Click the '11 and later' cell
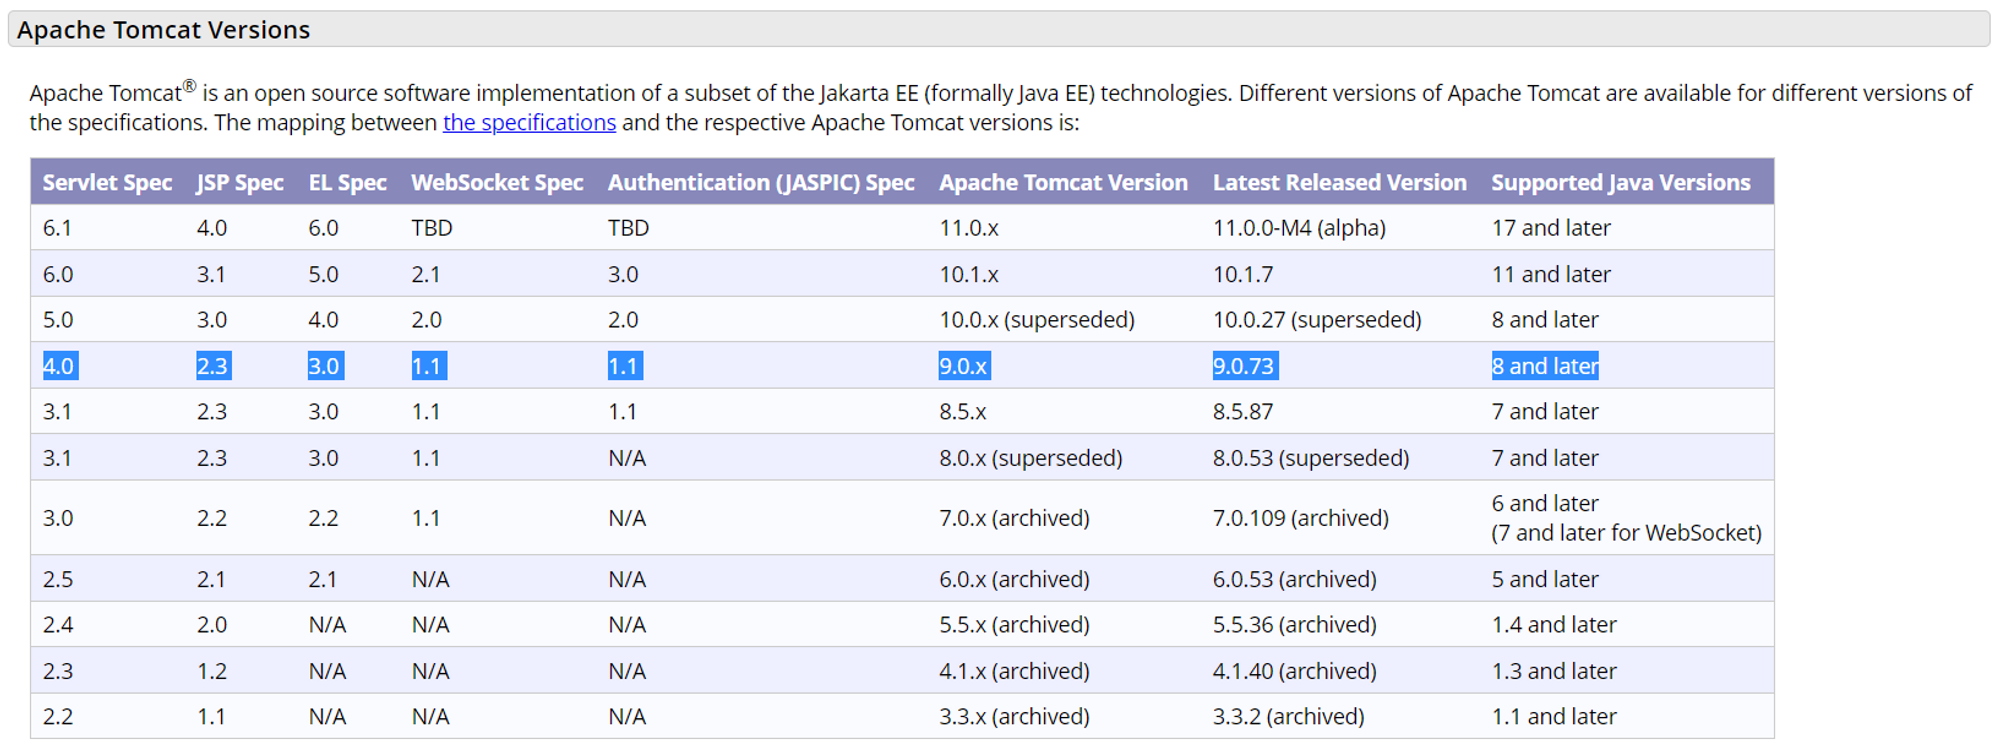The height and width of the screenshot is (752, 2000). click(x=1551, y=274)
